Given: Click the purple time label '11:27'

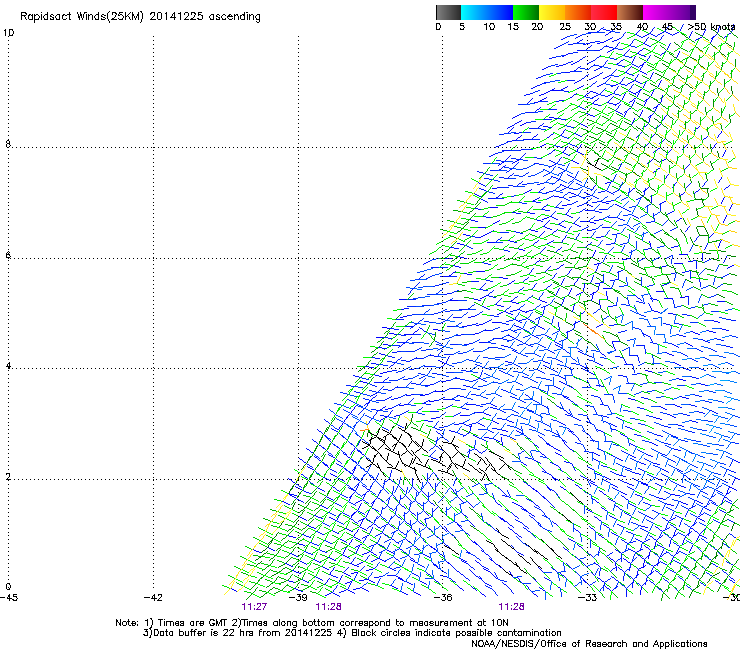Looking at the screenshot, I should click(x=254, y=607).
